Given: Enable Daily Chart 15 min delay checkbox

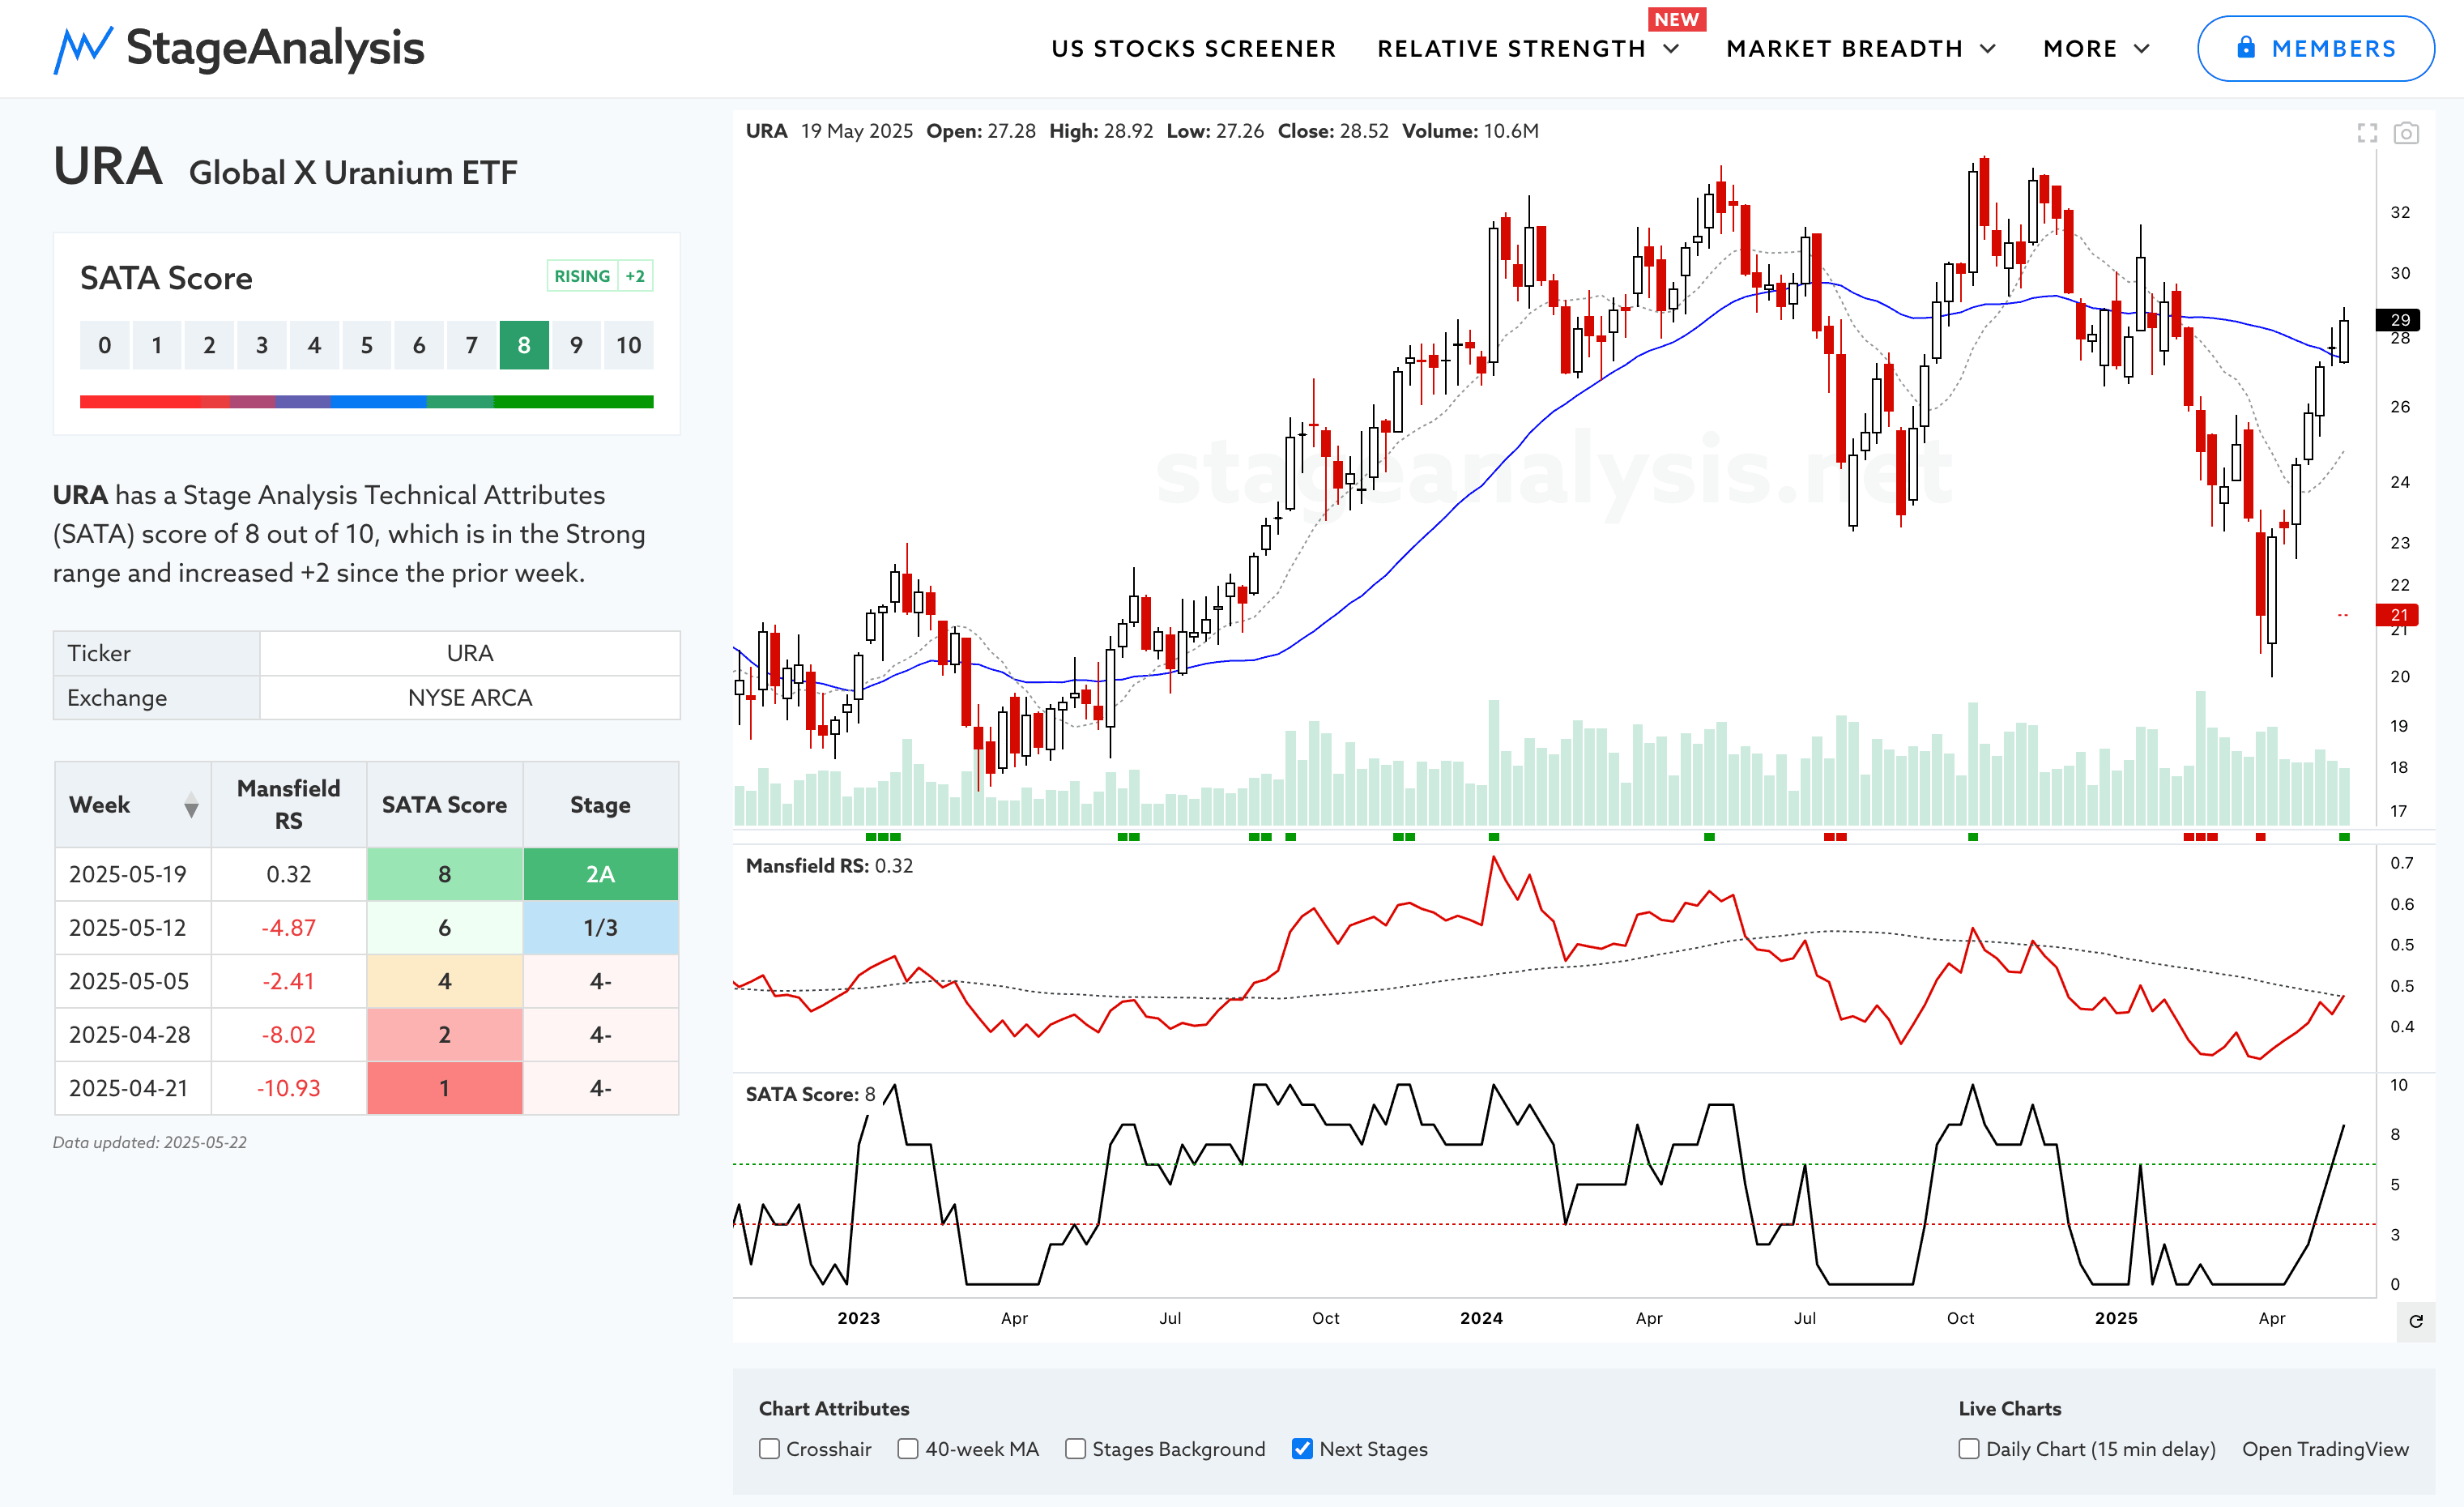Looking at the screenshot, I should [1968, 1449].
